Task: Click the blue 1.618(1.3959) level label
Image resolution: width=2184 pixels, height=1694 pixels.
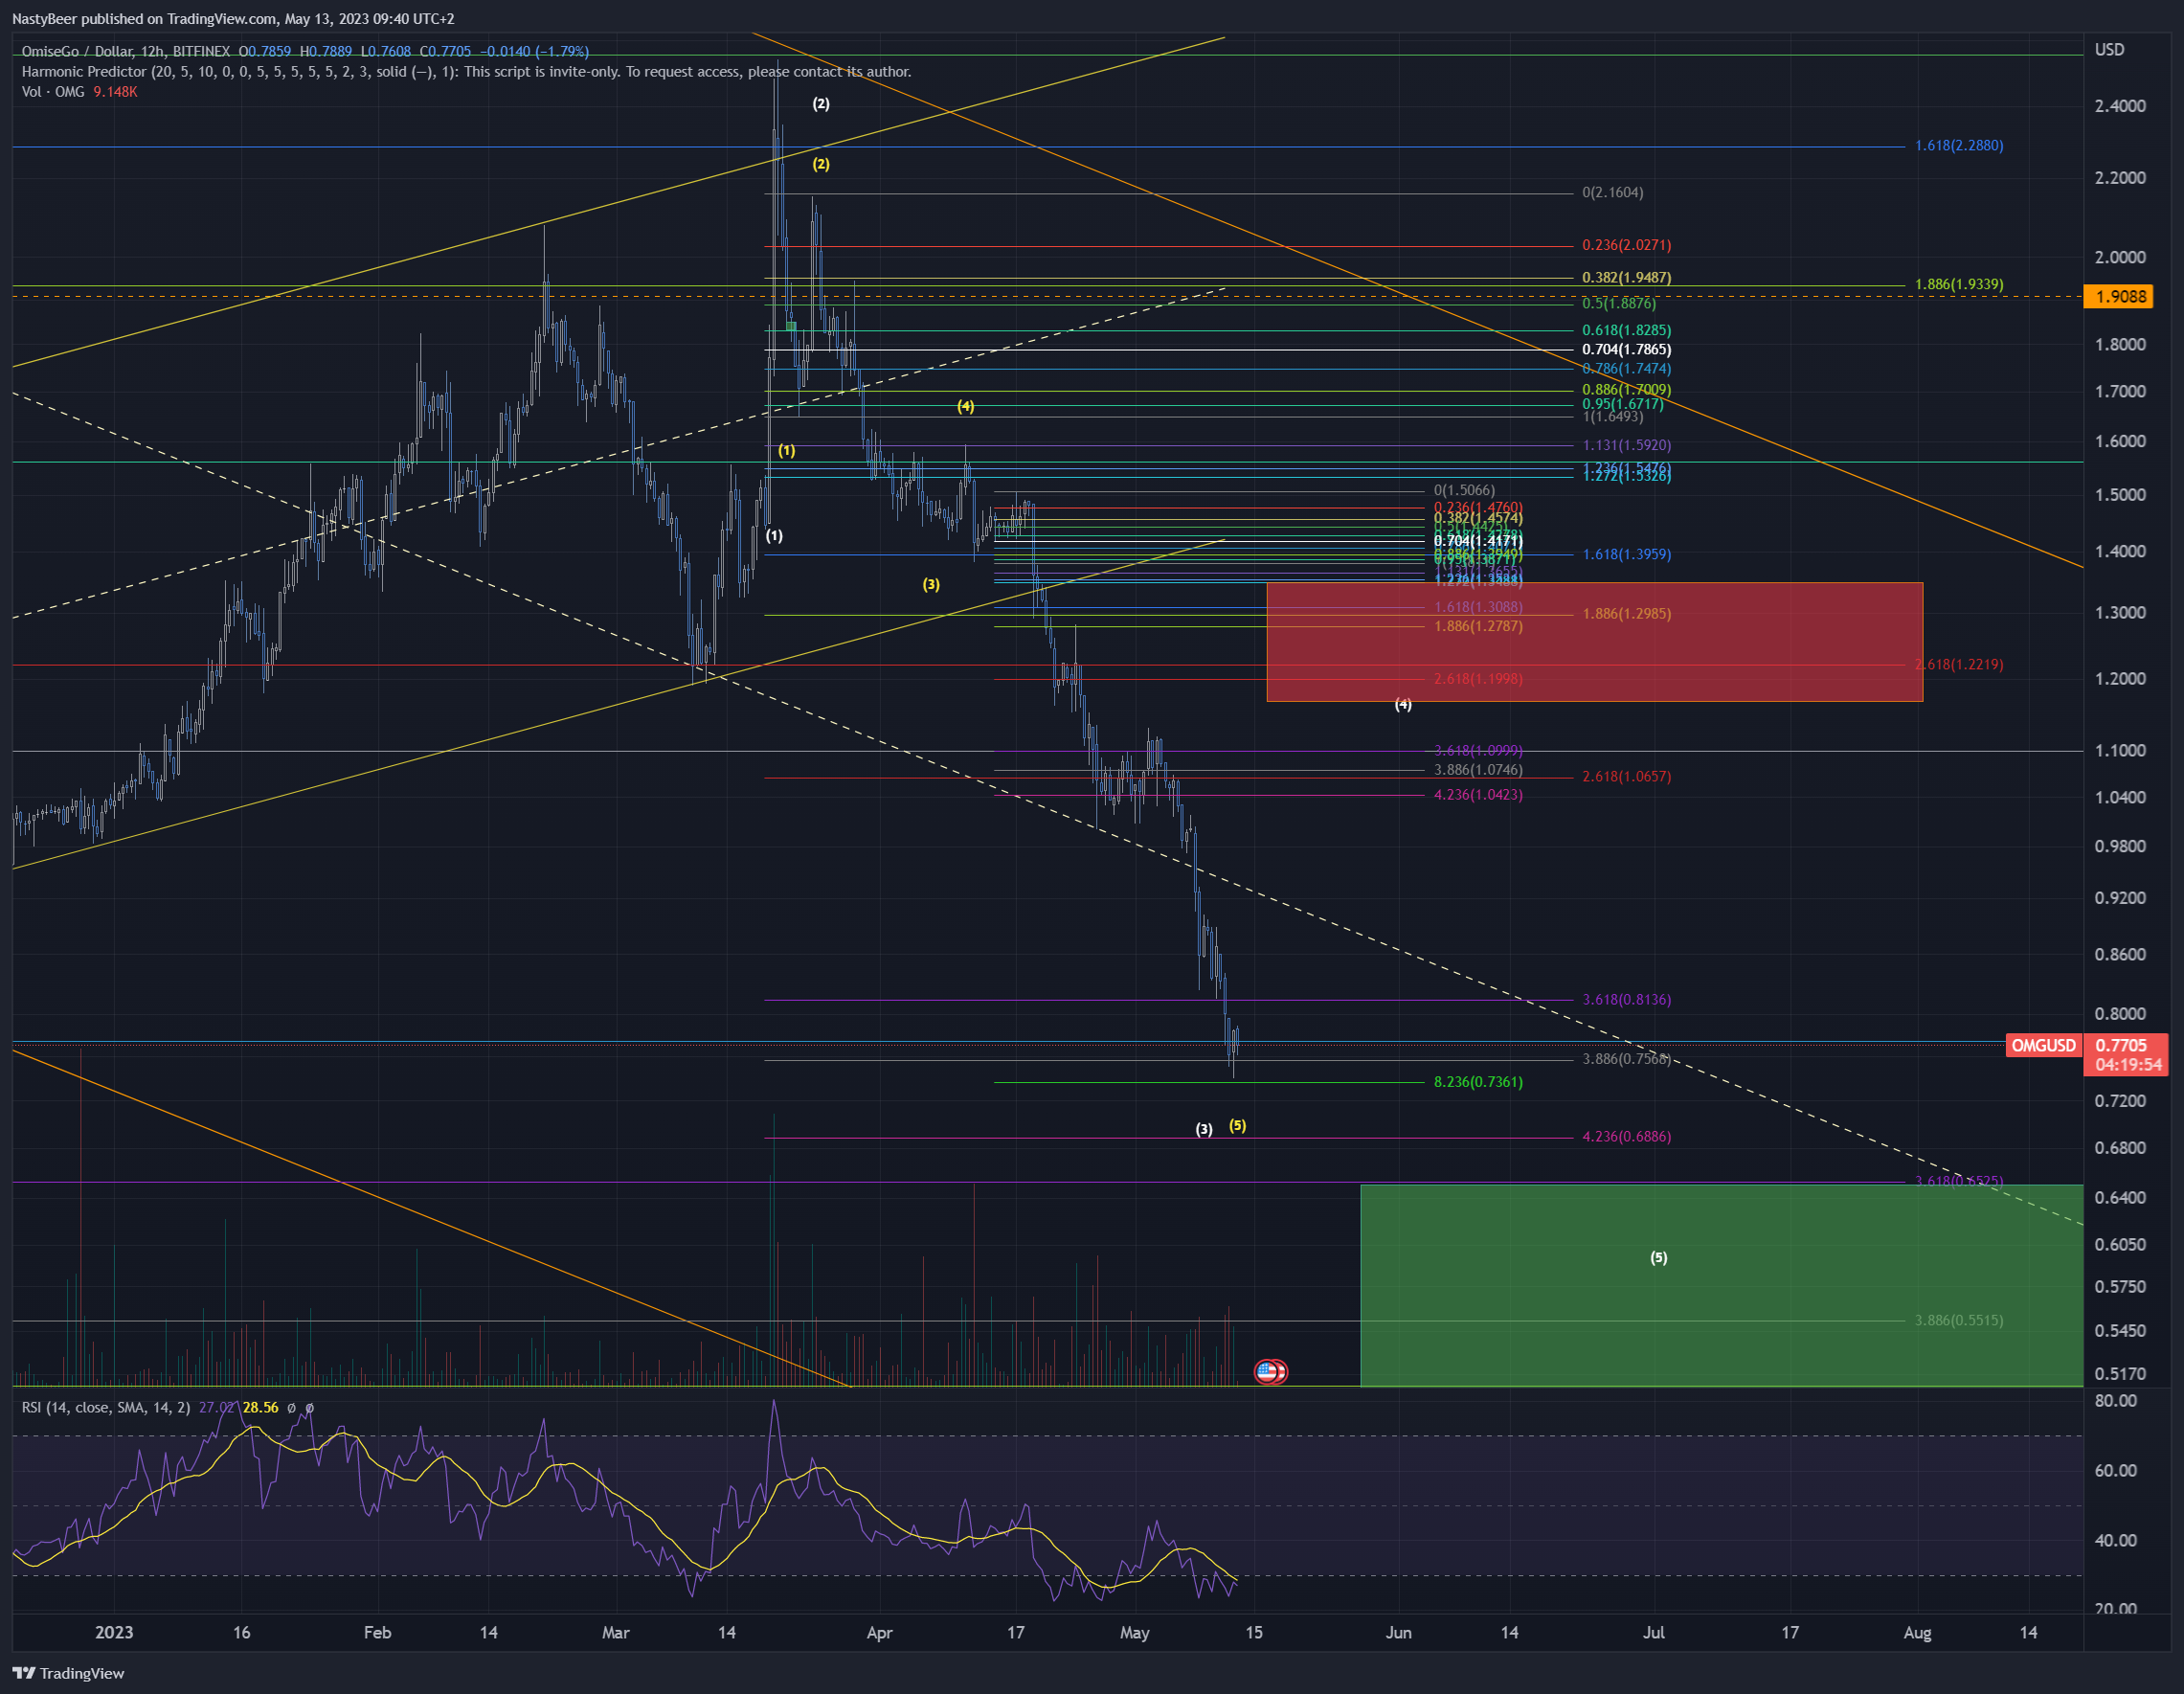Action: (x=1626, y=554)
